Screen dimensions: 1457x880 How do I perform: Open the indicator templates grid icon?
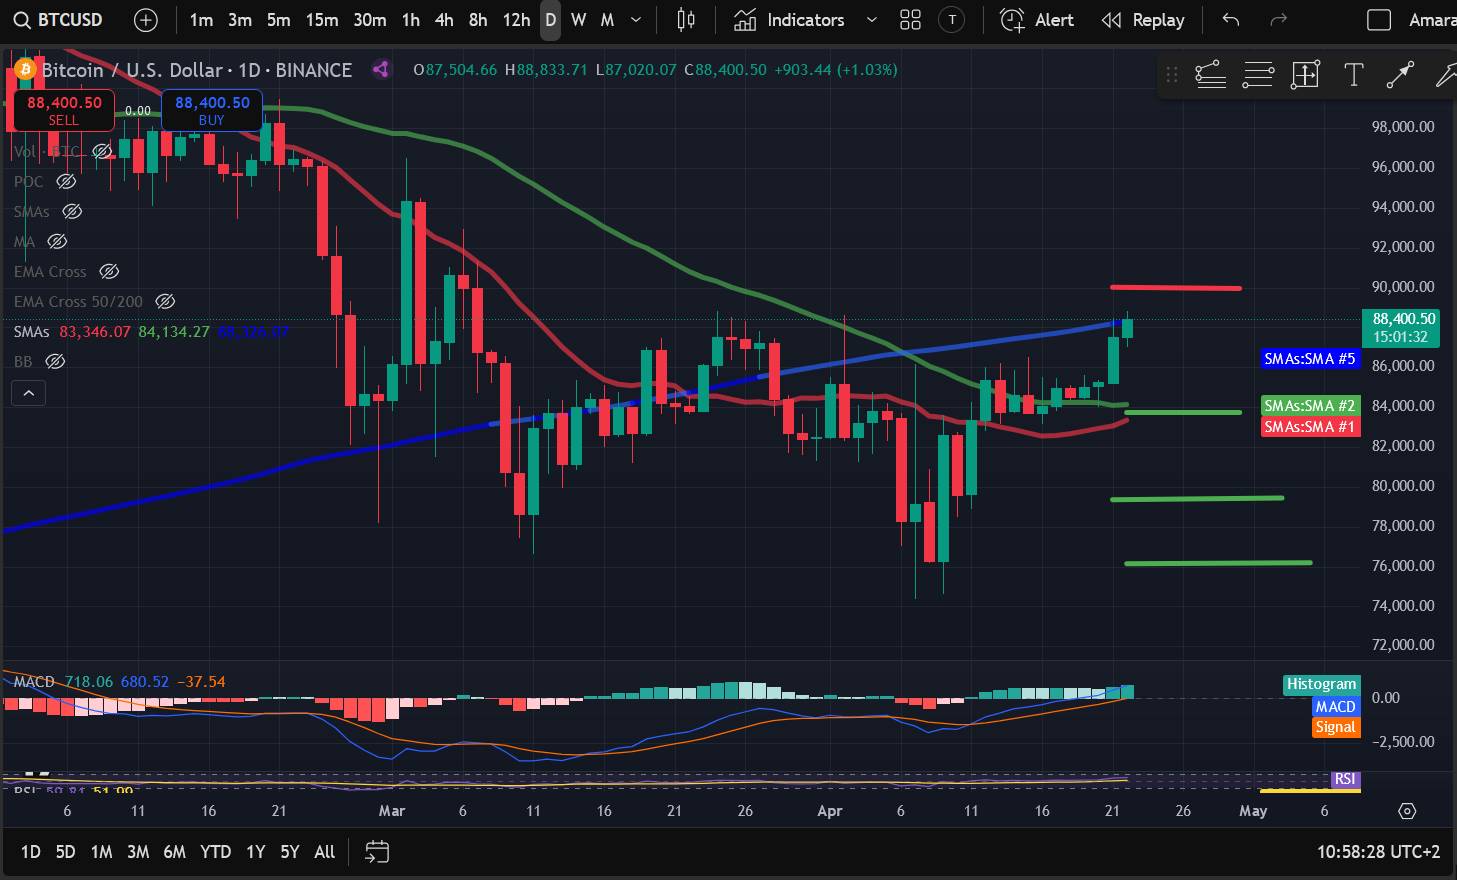pyautogui.click(x=910, y=20)
